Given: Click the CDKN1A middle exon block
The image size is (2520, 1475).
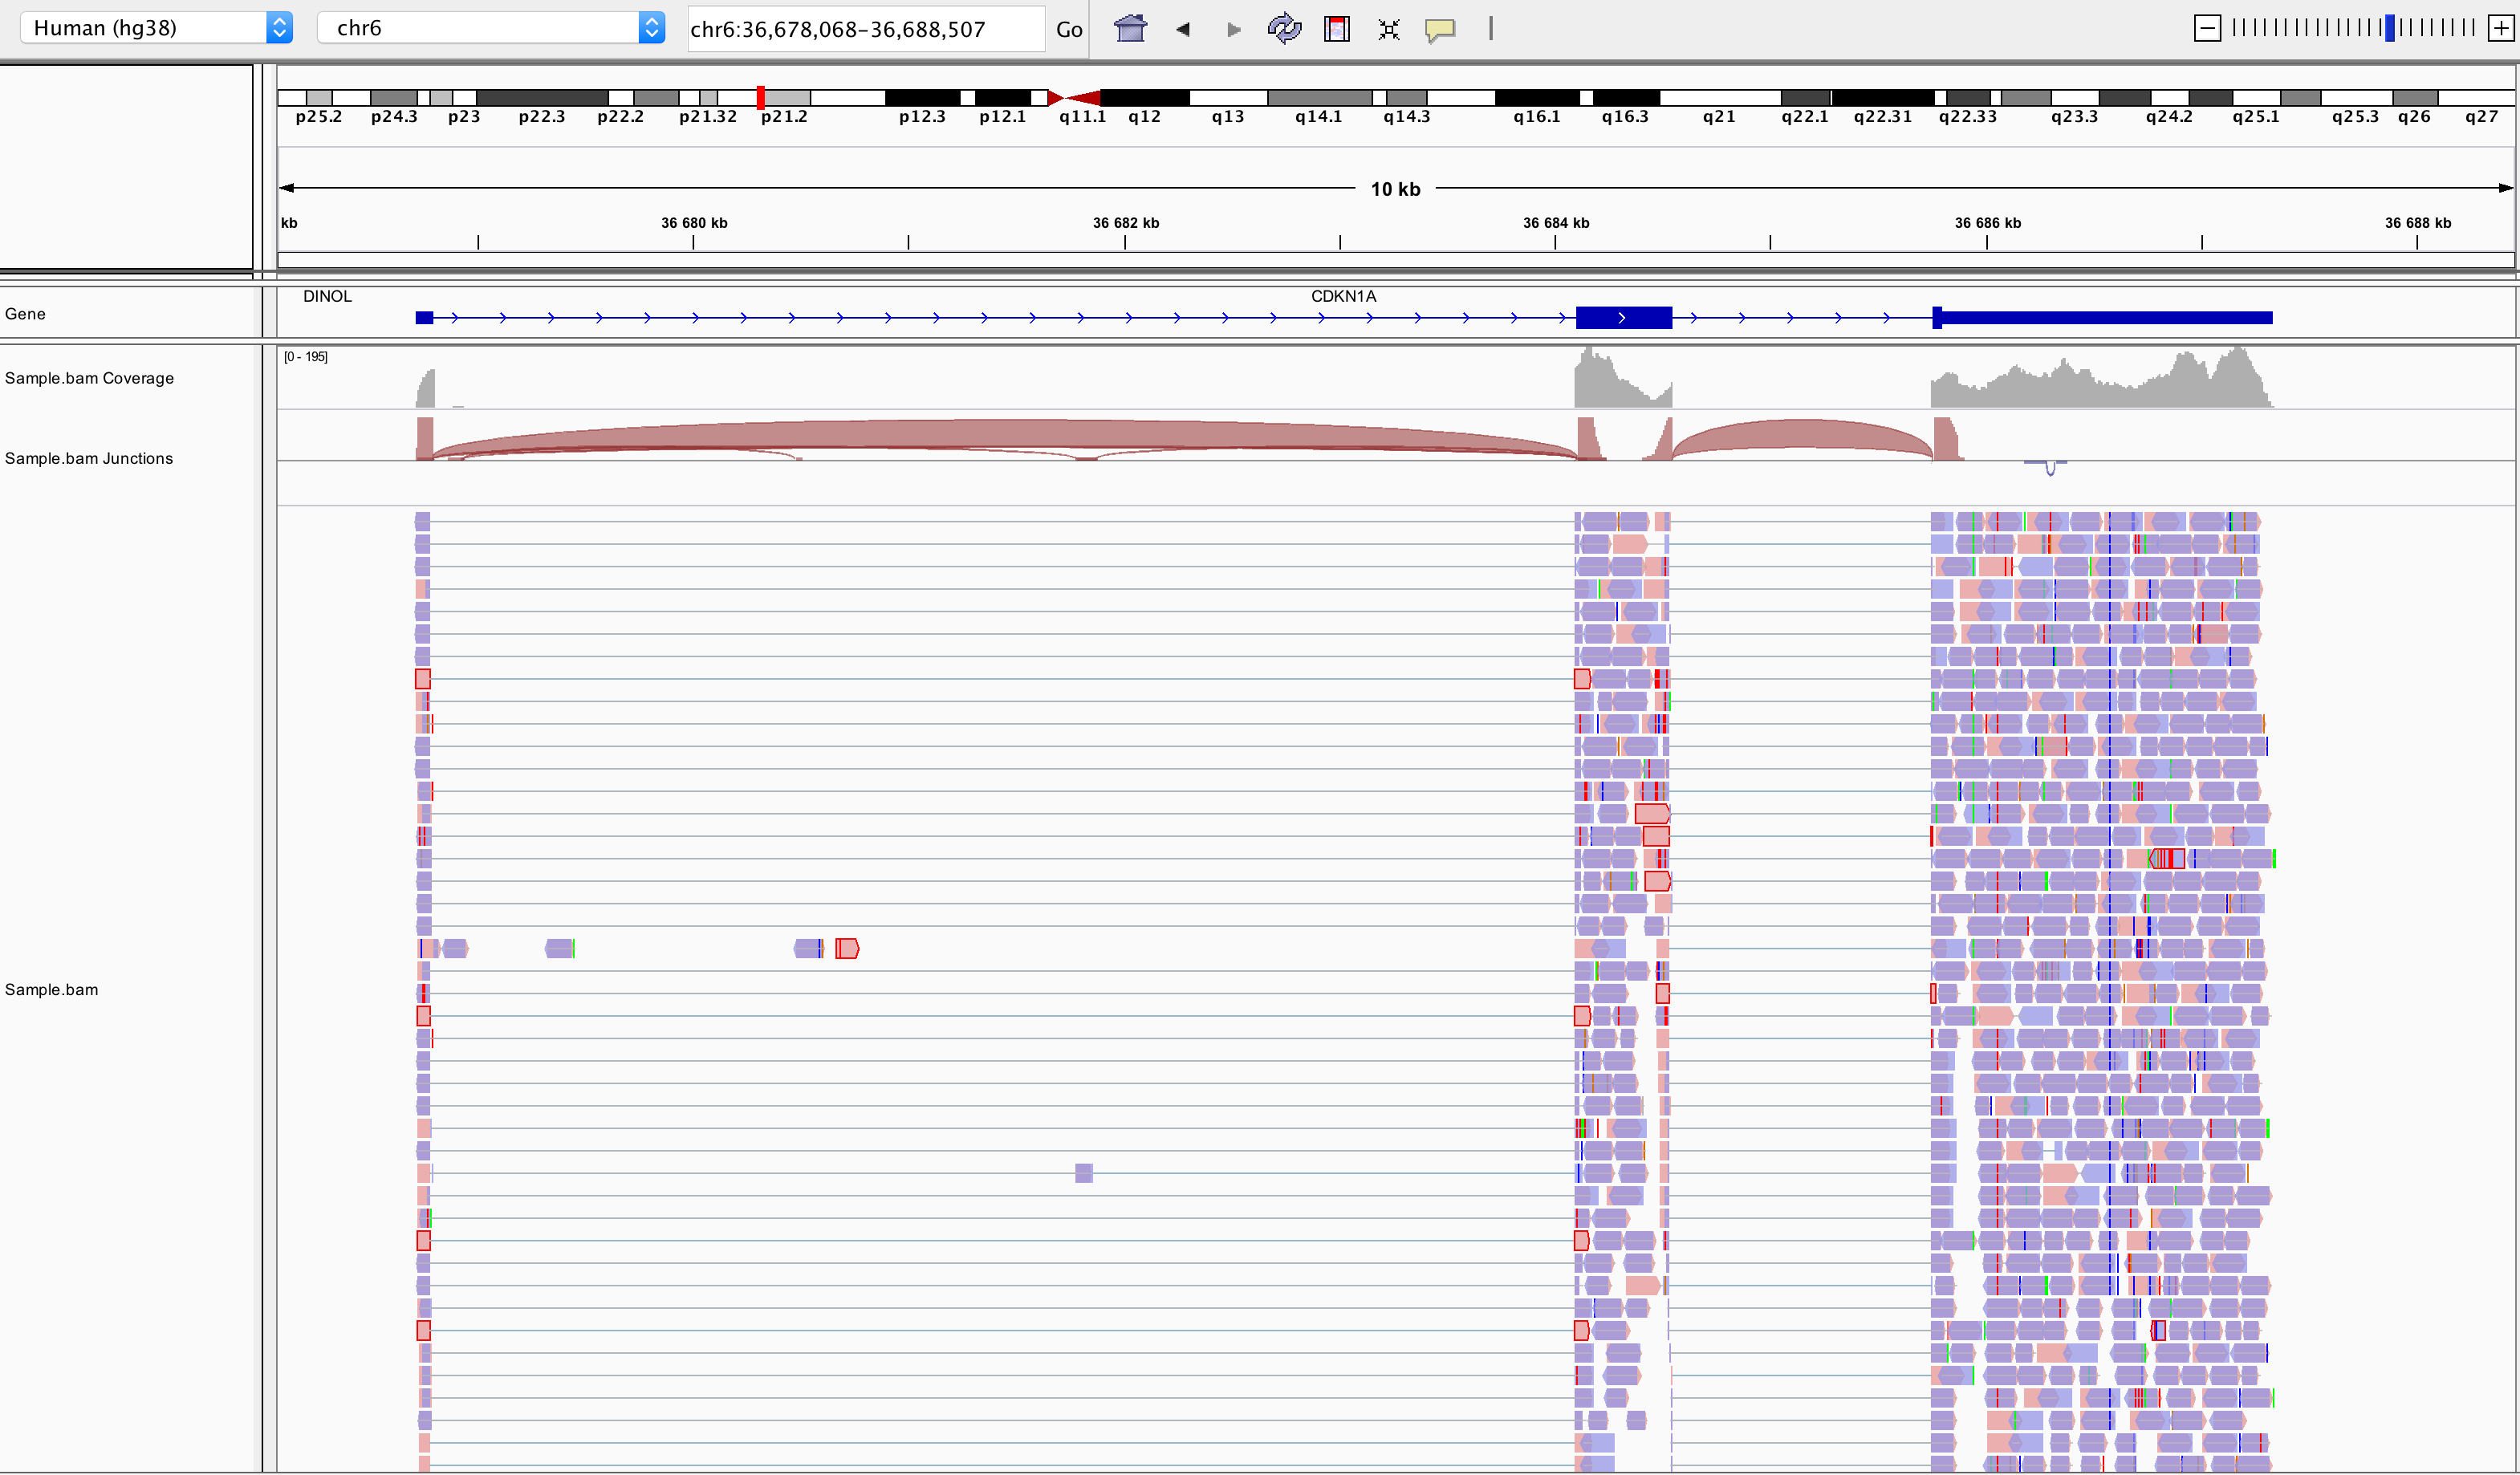Looking at the screenshot, I should point(1623,318).
